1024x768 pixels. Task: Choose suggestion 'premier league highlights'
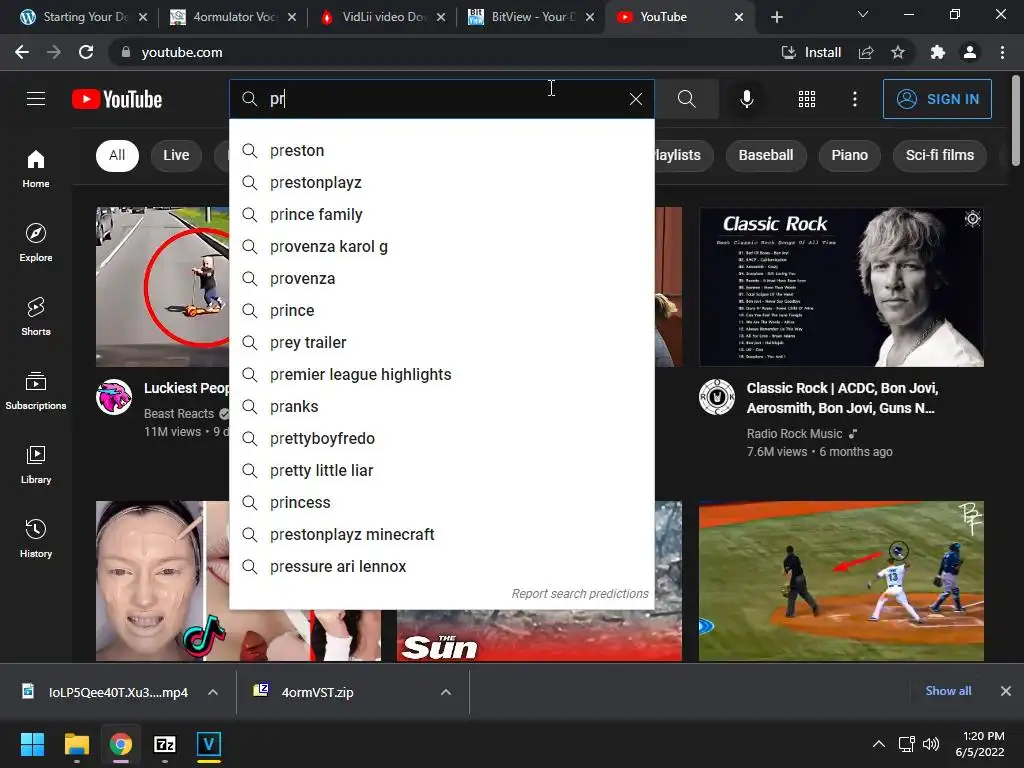(x=442, y=375)
